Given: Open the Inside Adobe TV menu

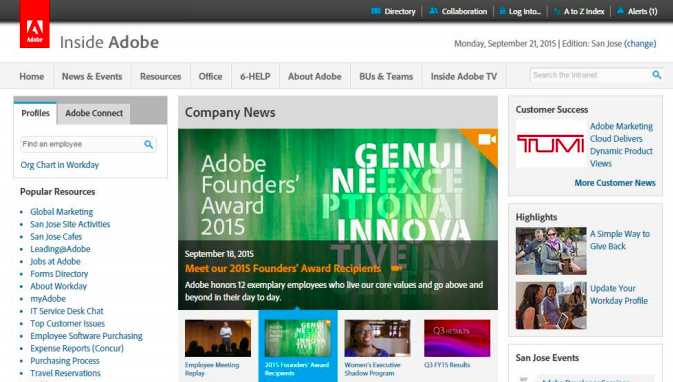Looking at the screenshot, I should pyautogui.click(x=464, y=76).
